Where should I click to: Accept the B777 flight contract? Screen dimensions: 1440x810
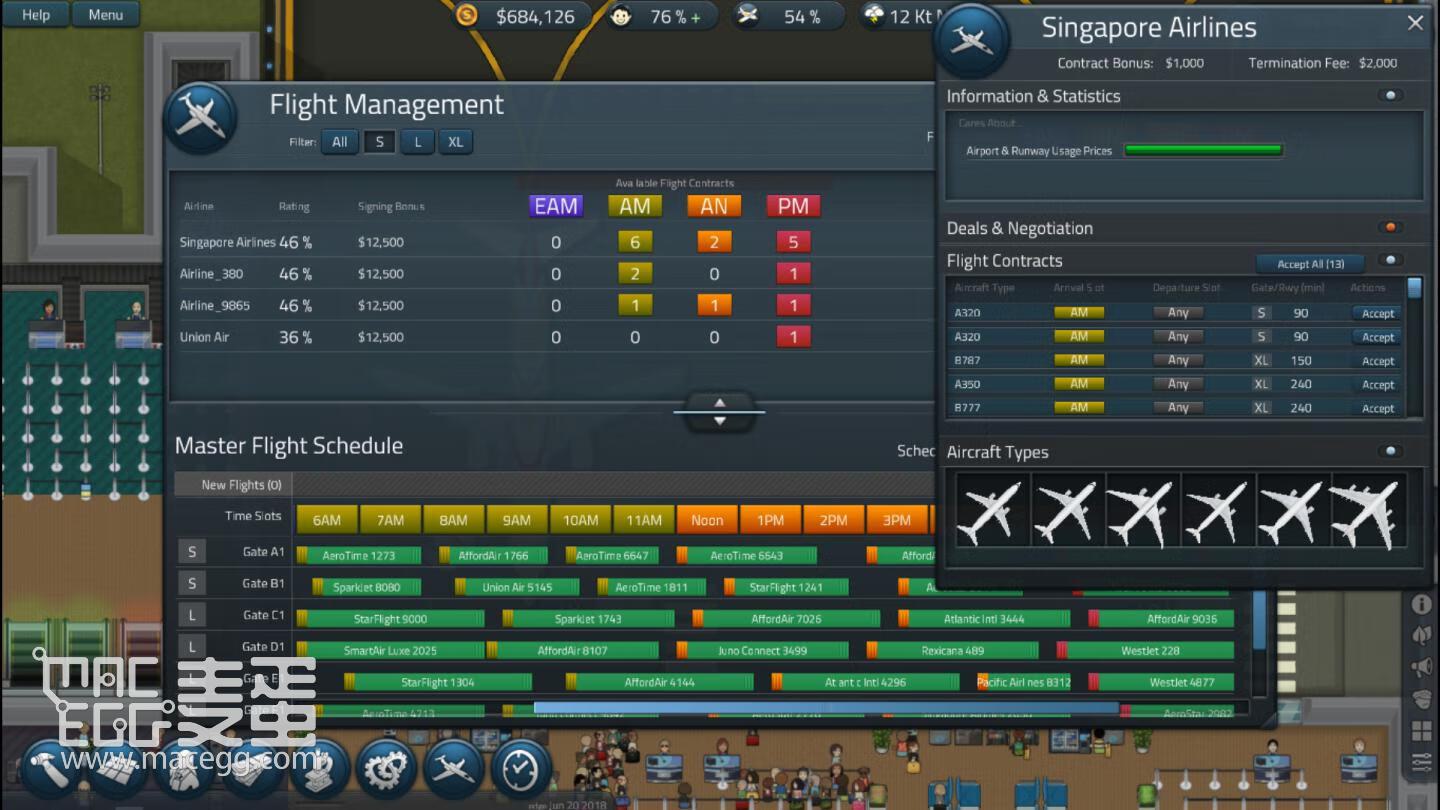click(1377, 409)
